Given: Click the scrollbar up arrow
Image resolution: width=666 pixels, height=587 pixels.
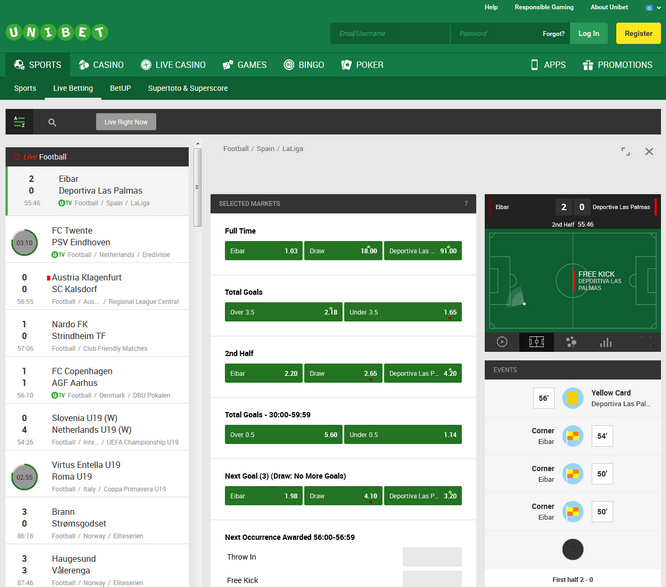Looking at the screenshot, I should 197,144.
